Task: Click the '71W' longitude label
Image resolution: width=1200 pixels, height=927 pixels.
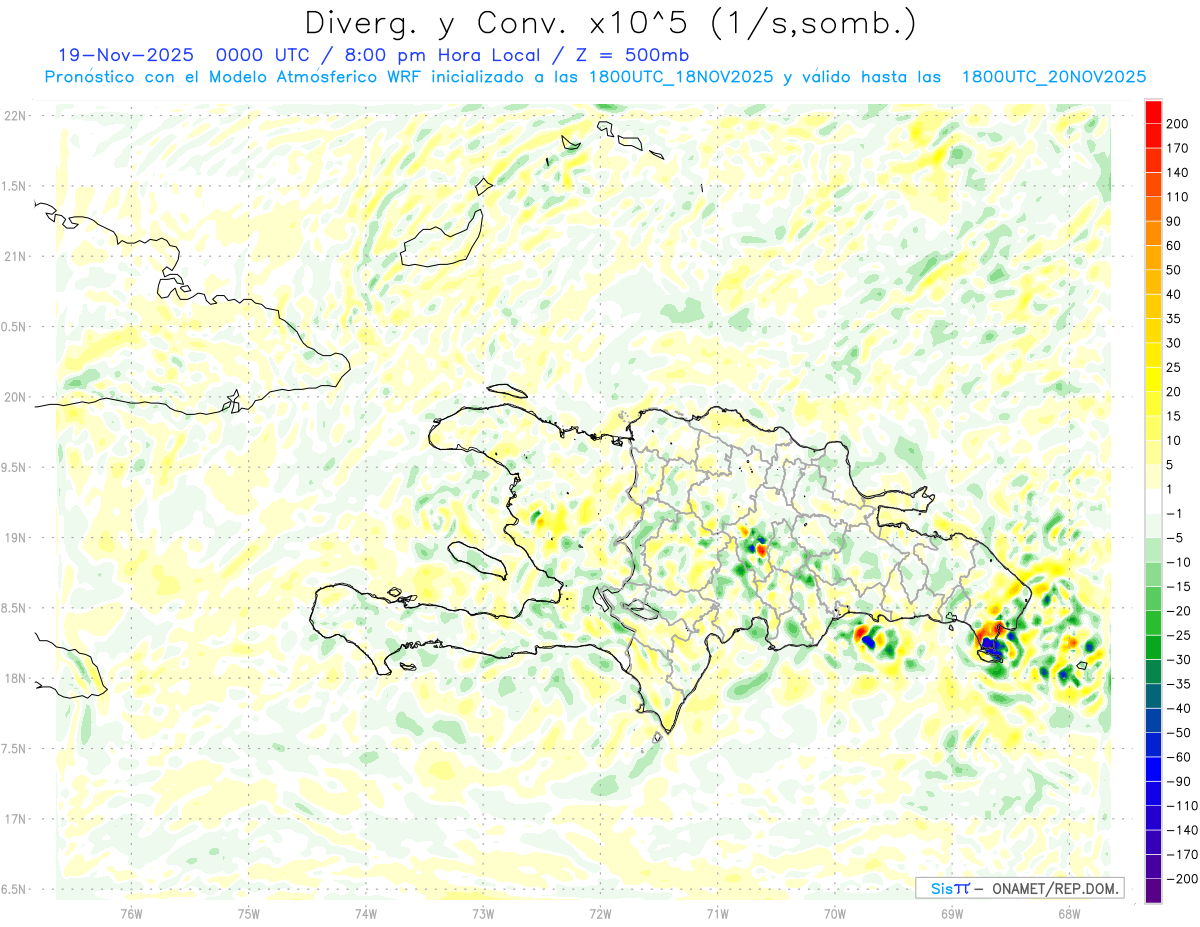Action: point(717,913)
